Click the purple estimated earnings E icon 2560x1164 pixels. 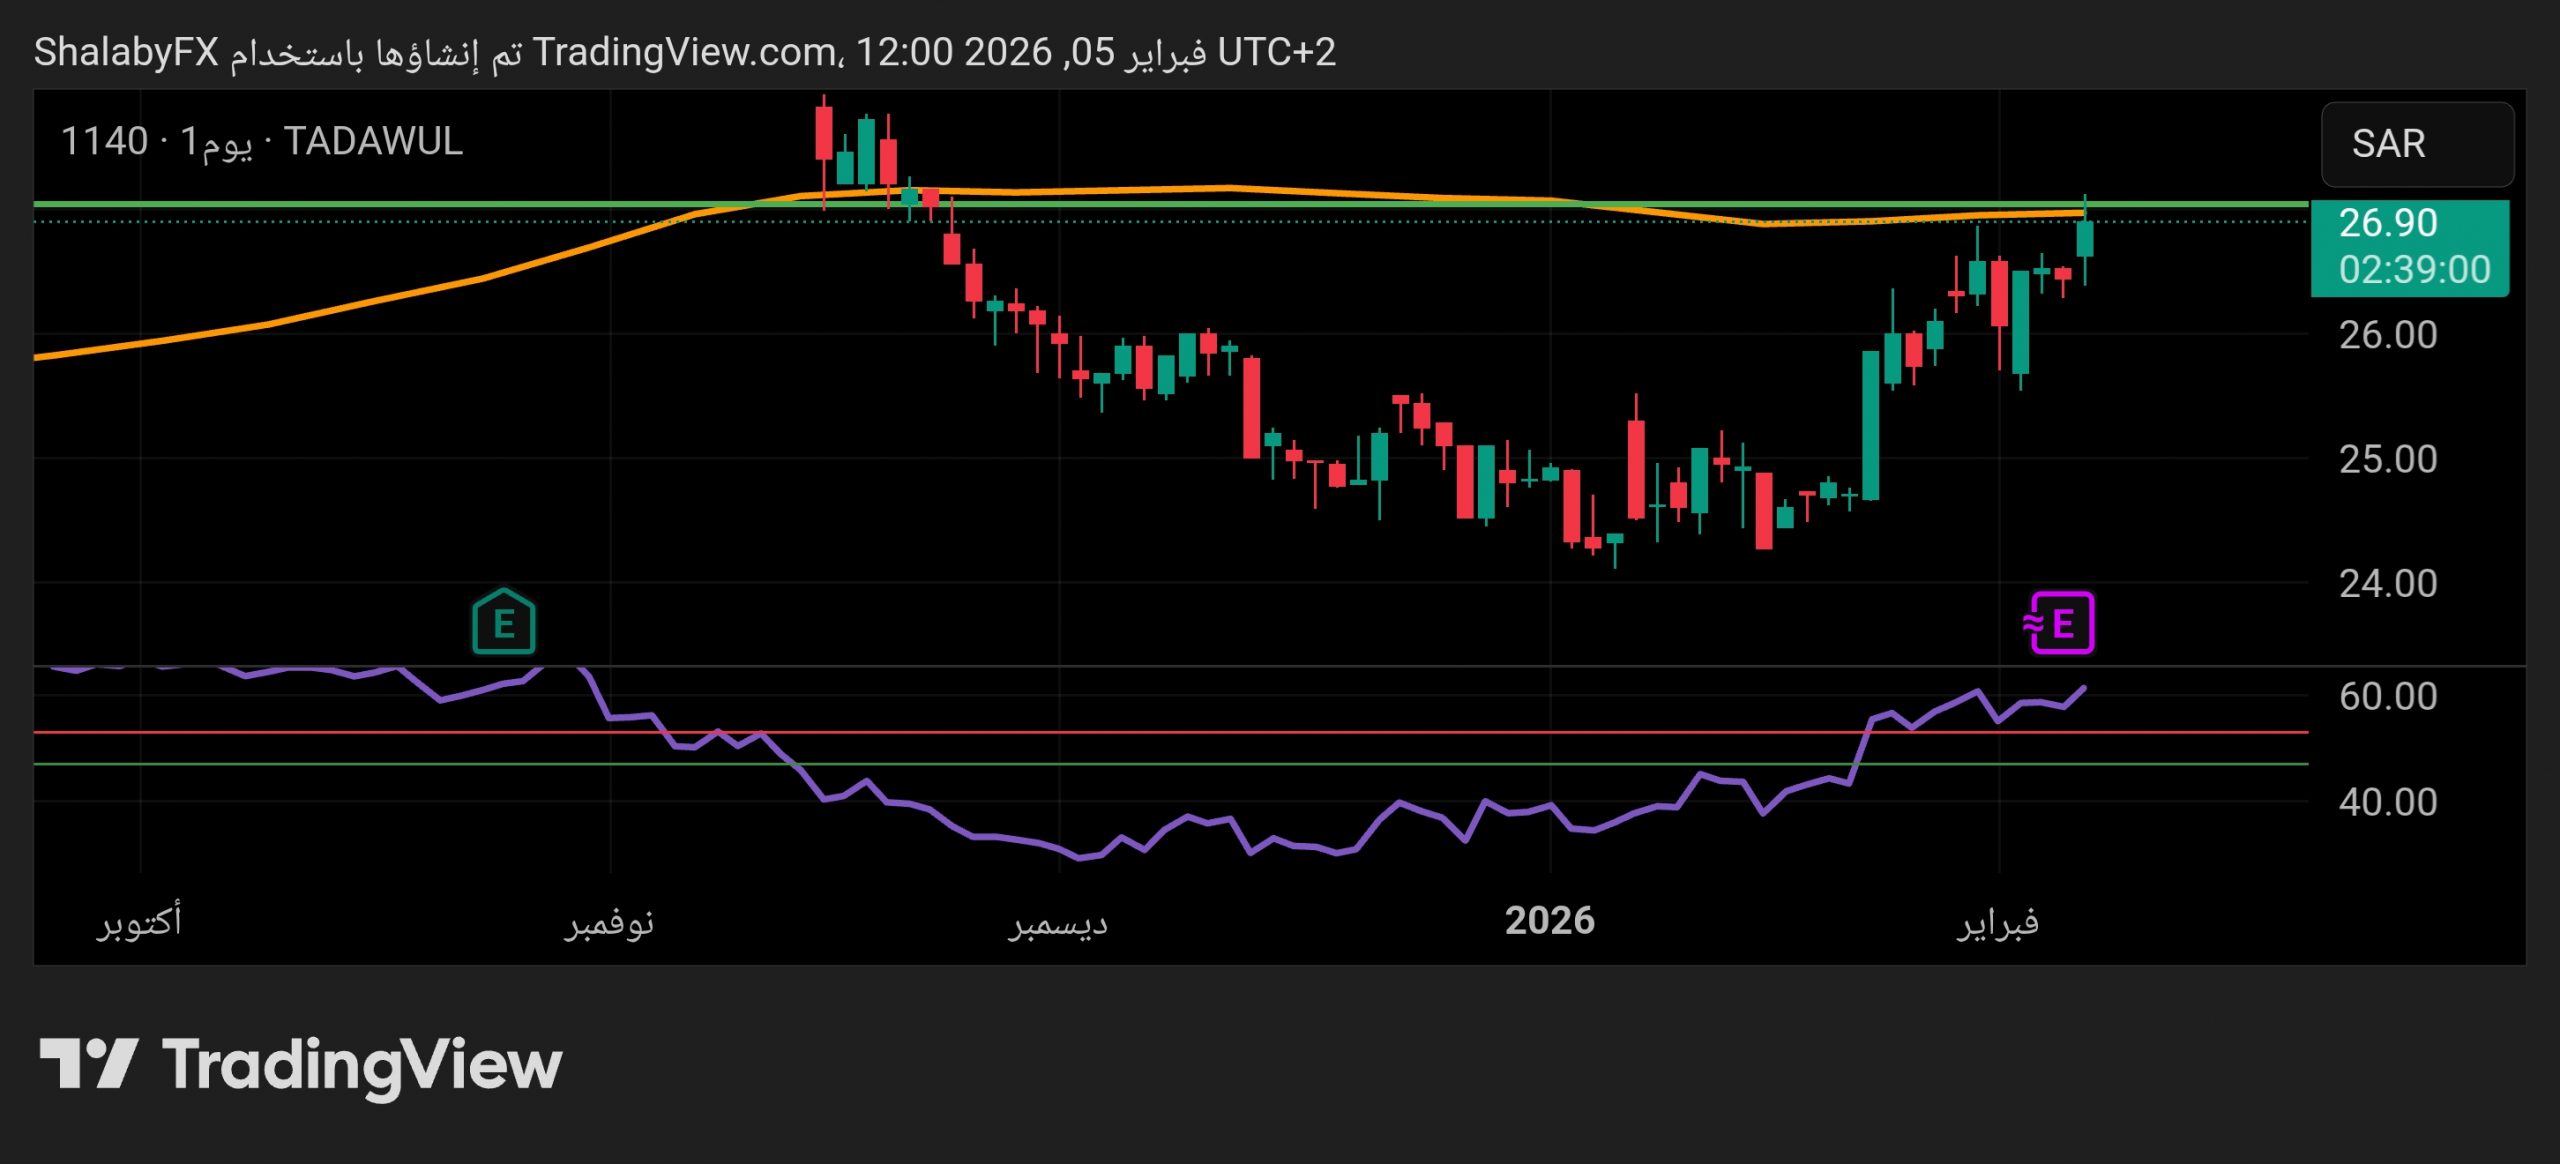tap(2060, 623)
